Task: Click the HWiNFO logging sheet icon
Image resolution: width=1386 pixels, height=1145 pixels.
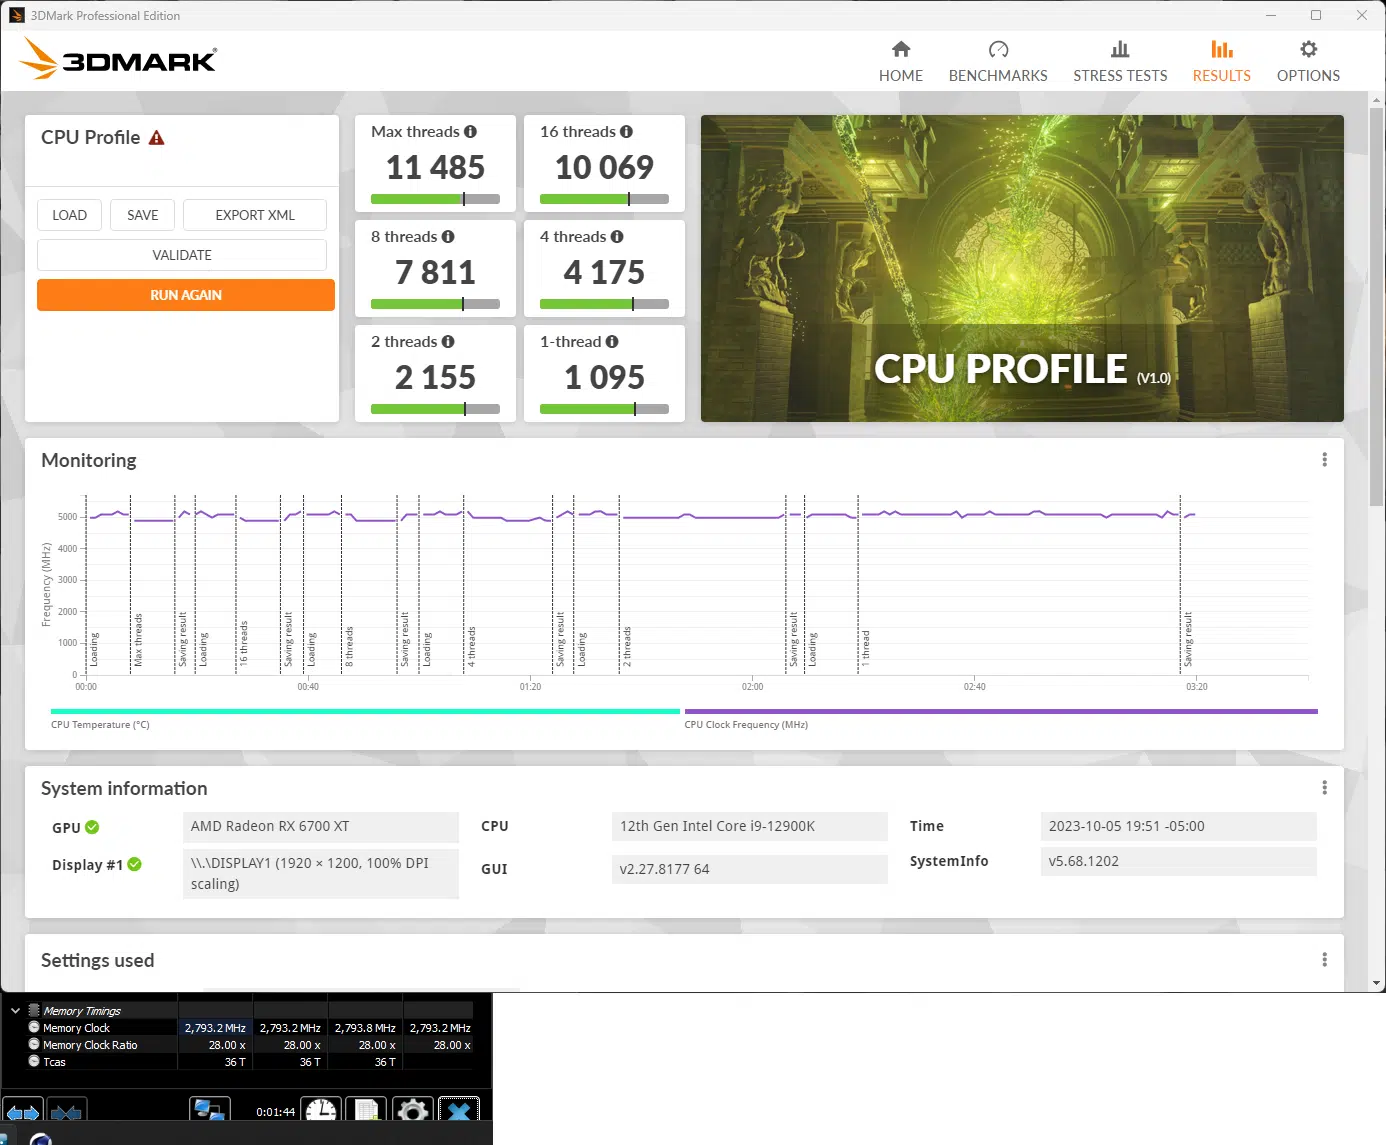Action: 367,1111
